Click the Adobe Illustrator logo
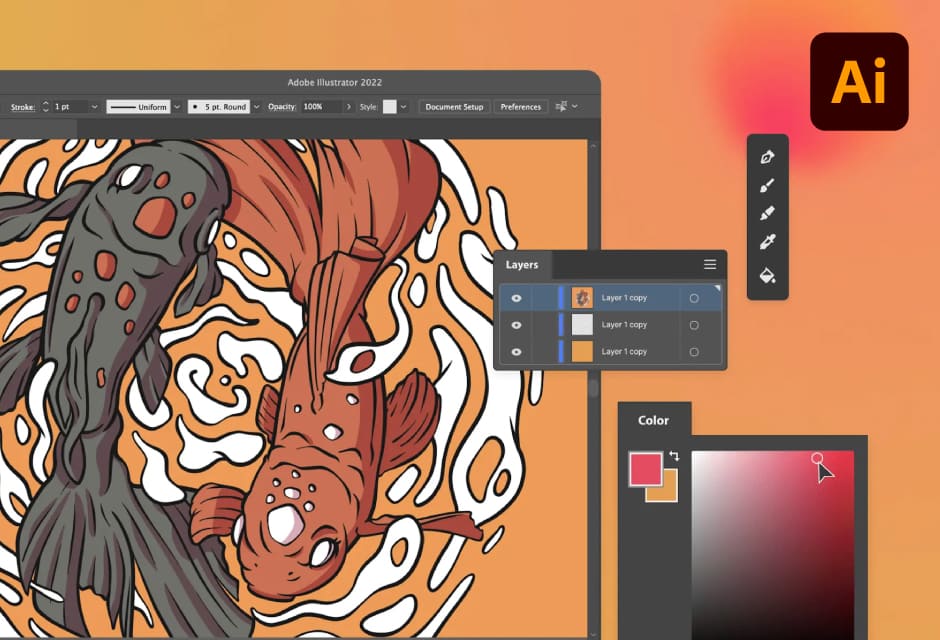This screenshot has height=640, width=940. pyautogui.click(x=859, y=81)
